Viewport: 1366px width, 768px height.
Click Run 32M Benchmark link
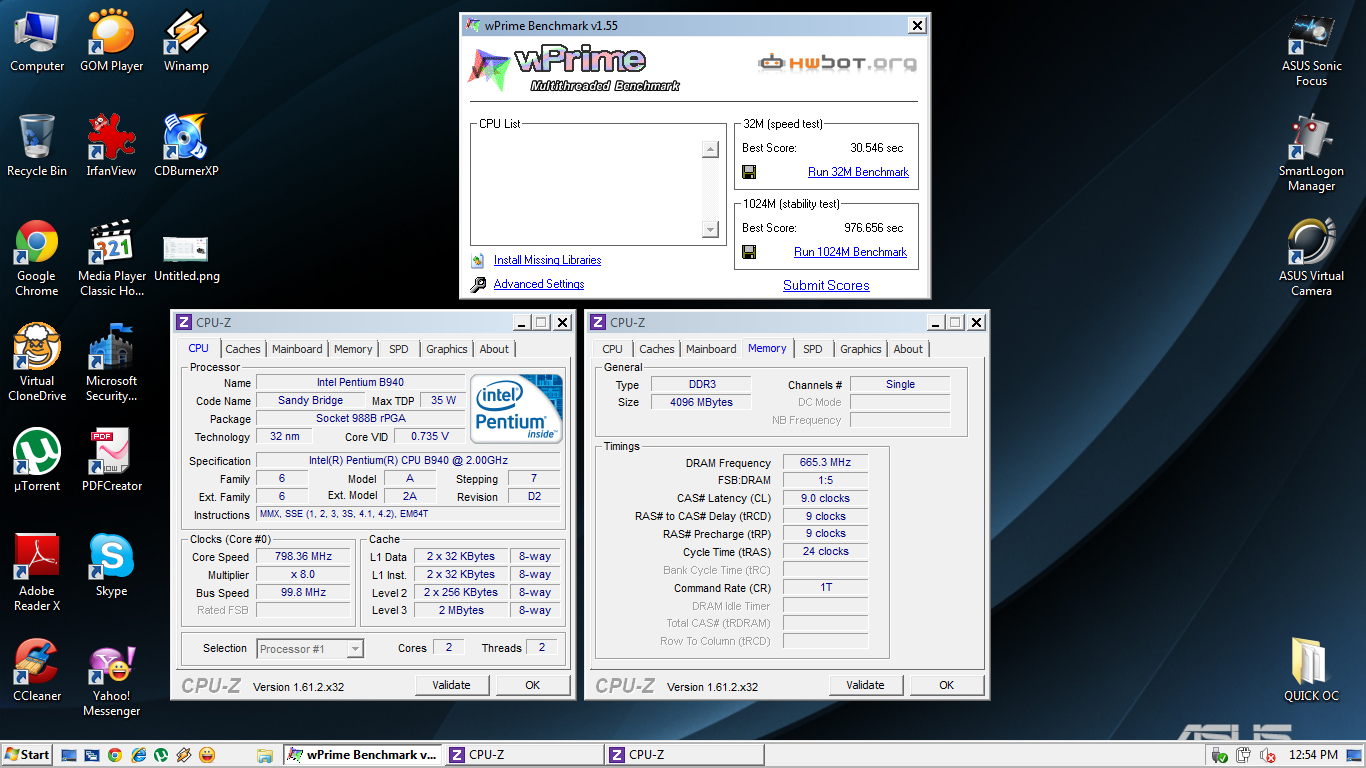858,172
